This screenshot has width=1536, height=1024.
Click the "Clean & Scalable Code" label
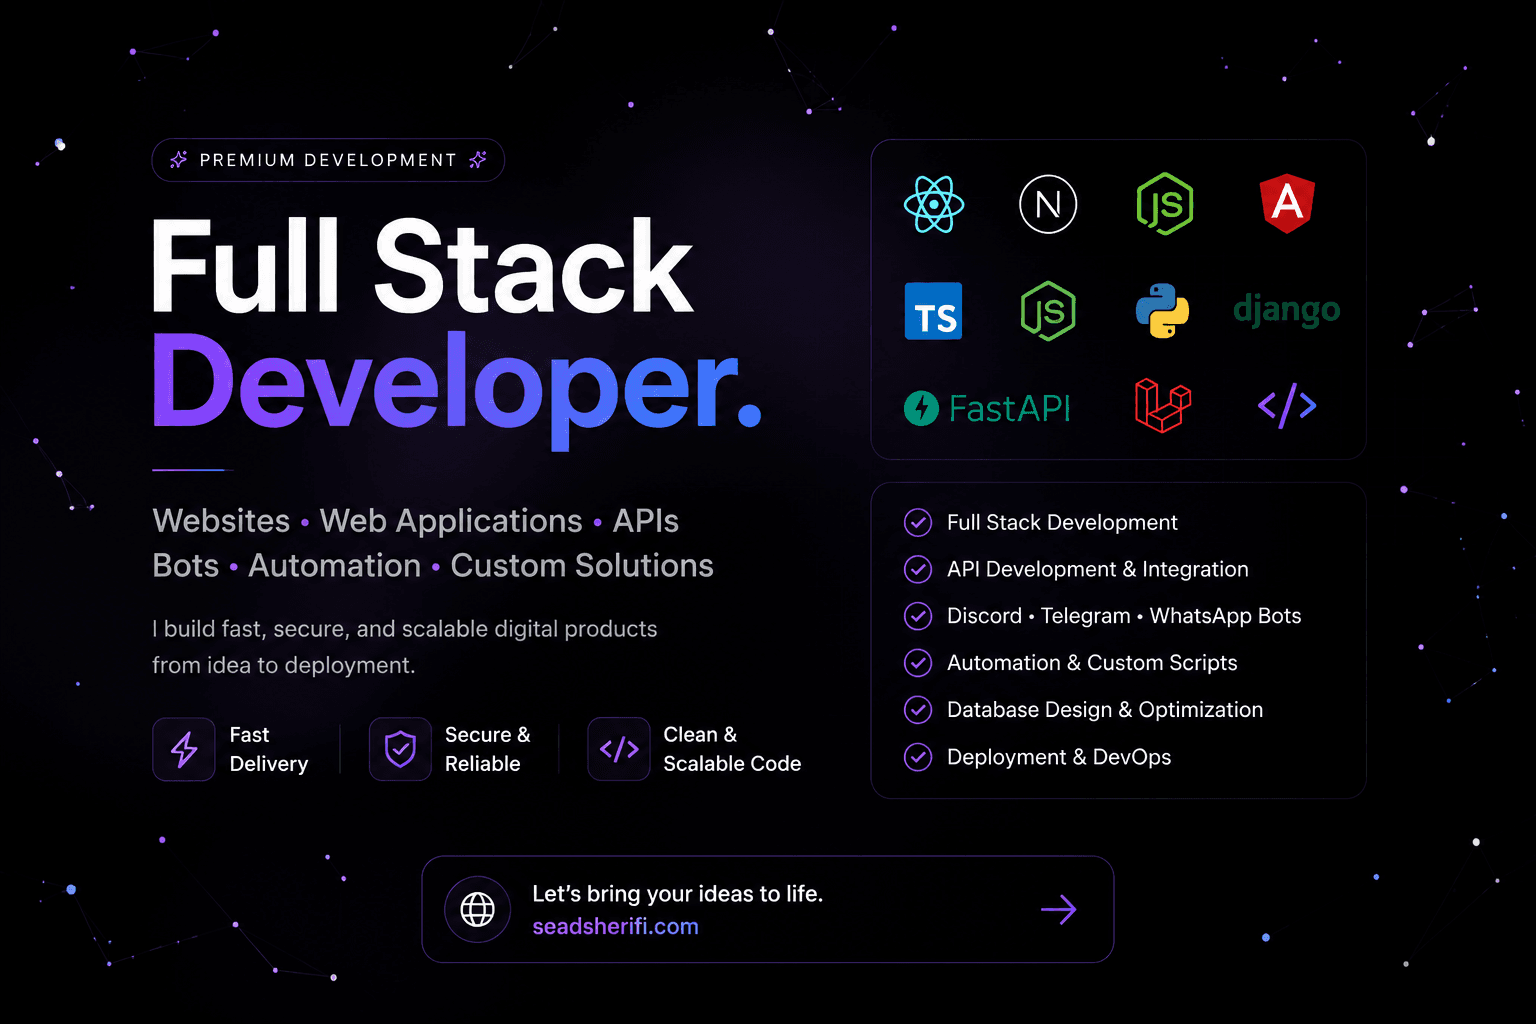733,749
